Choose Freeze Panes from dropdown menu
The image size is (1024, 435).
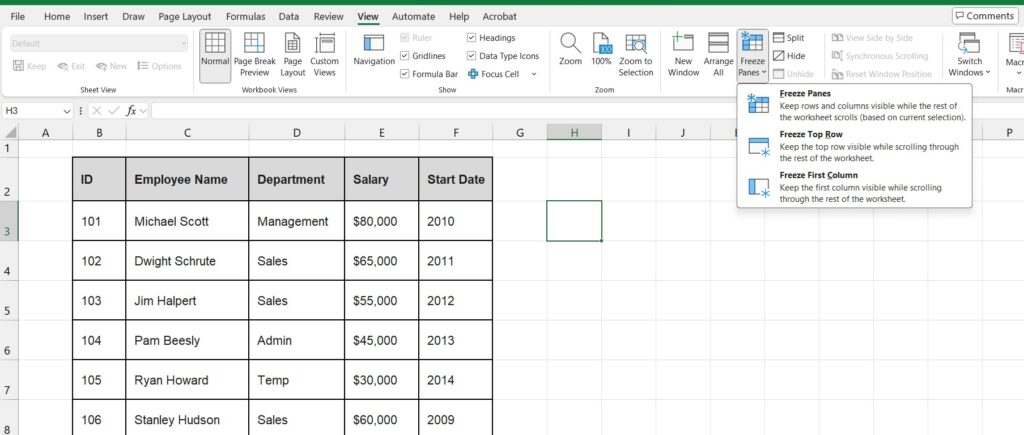tap(854, 105)
